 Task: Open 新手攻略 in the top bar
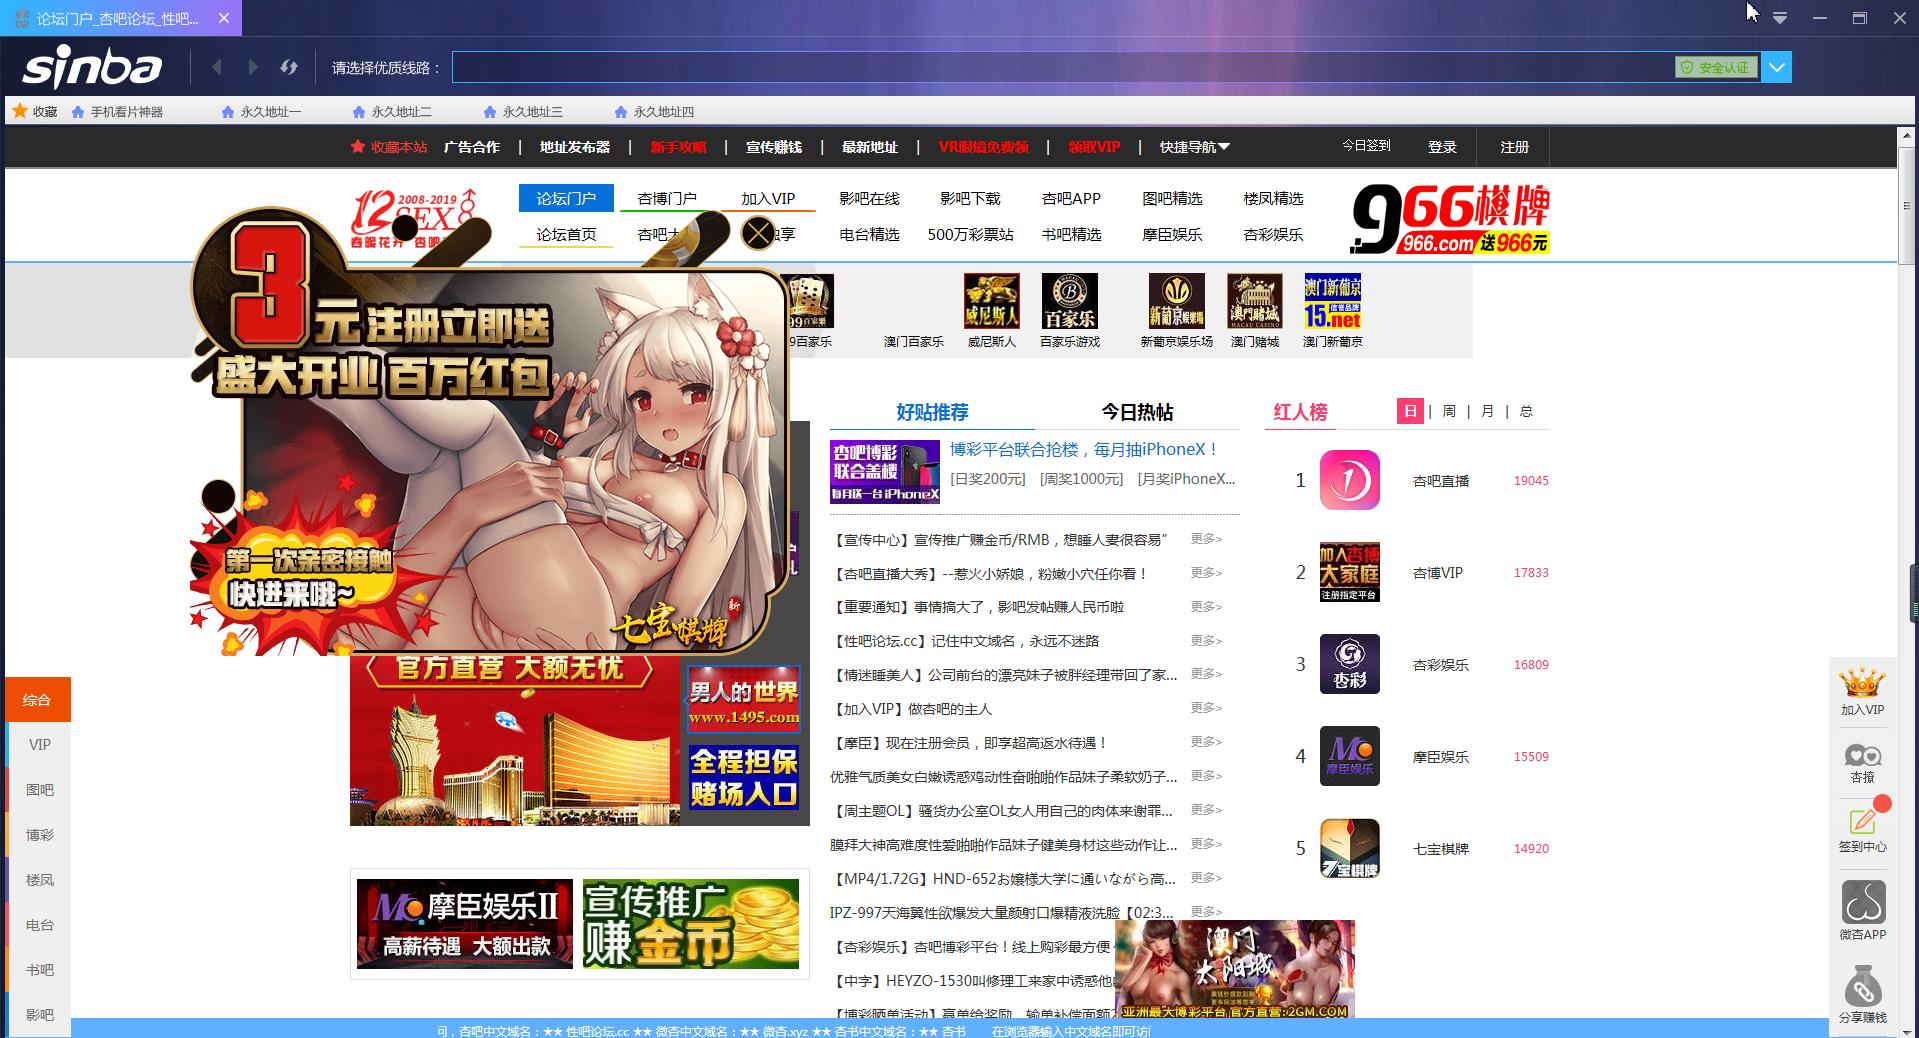click(678, 147)
